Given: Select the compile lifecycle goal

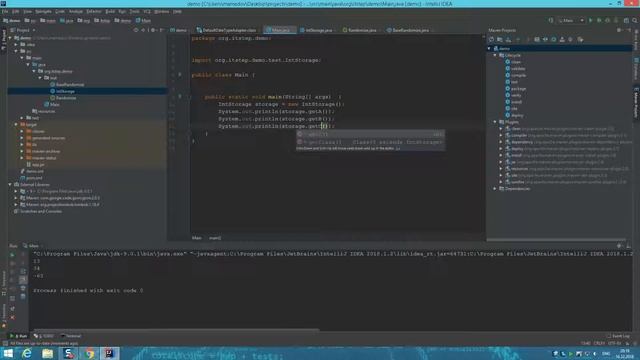Looking at the screenshot, I should coord(516,75).
